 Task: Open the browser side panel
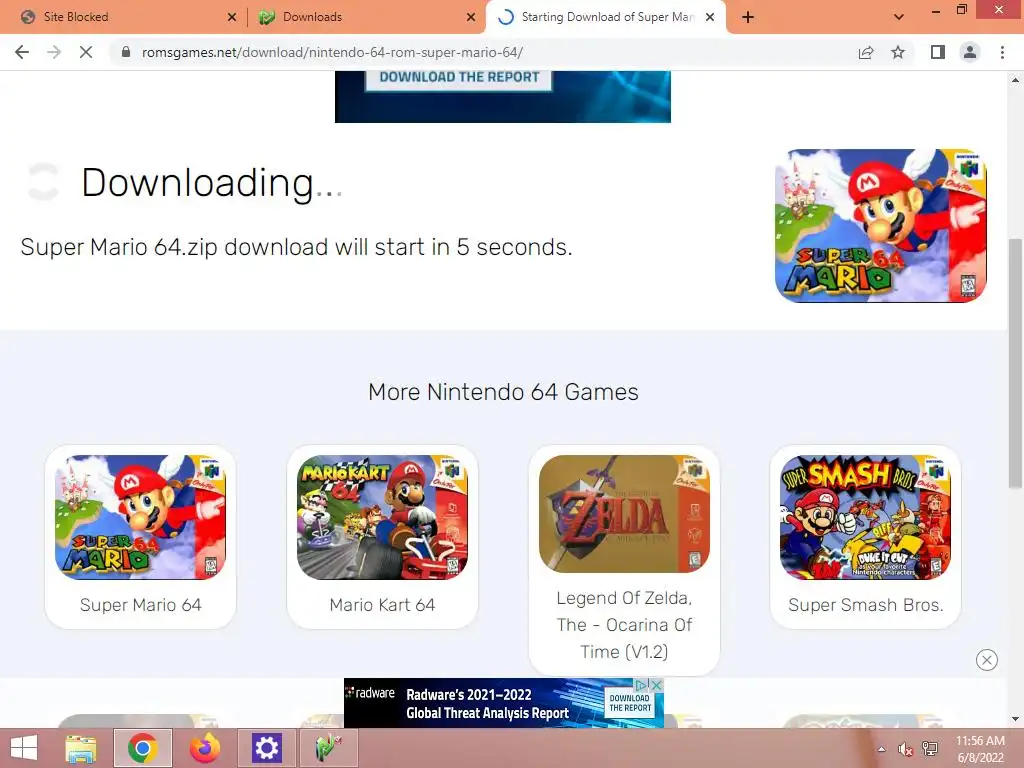click(x=938, y=52)
